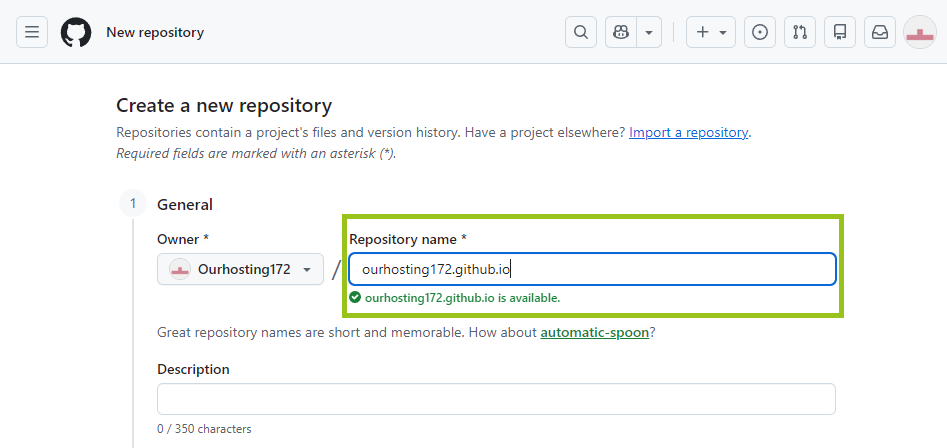
Task: Open the search magnifier button
Action: (581, 32)
